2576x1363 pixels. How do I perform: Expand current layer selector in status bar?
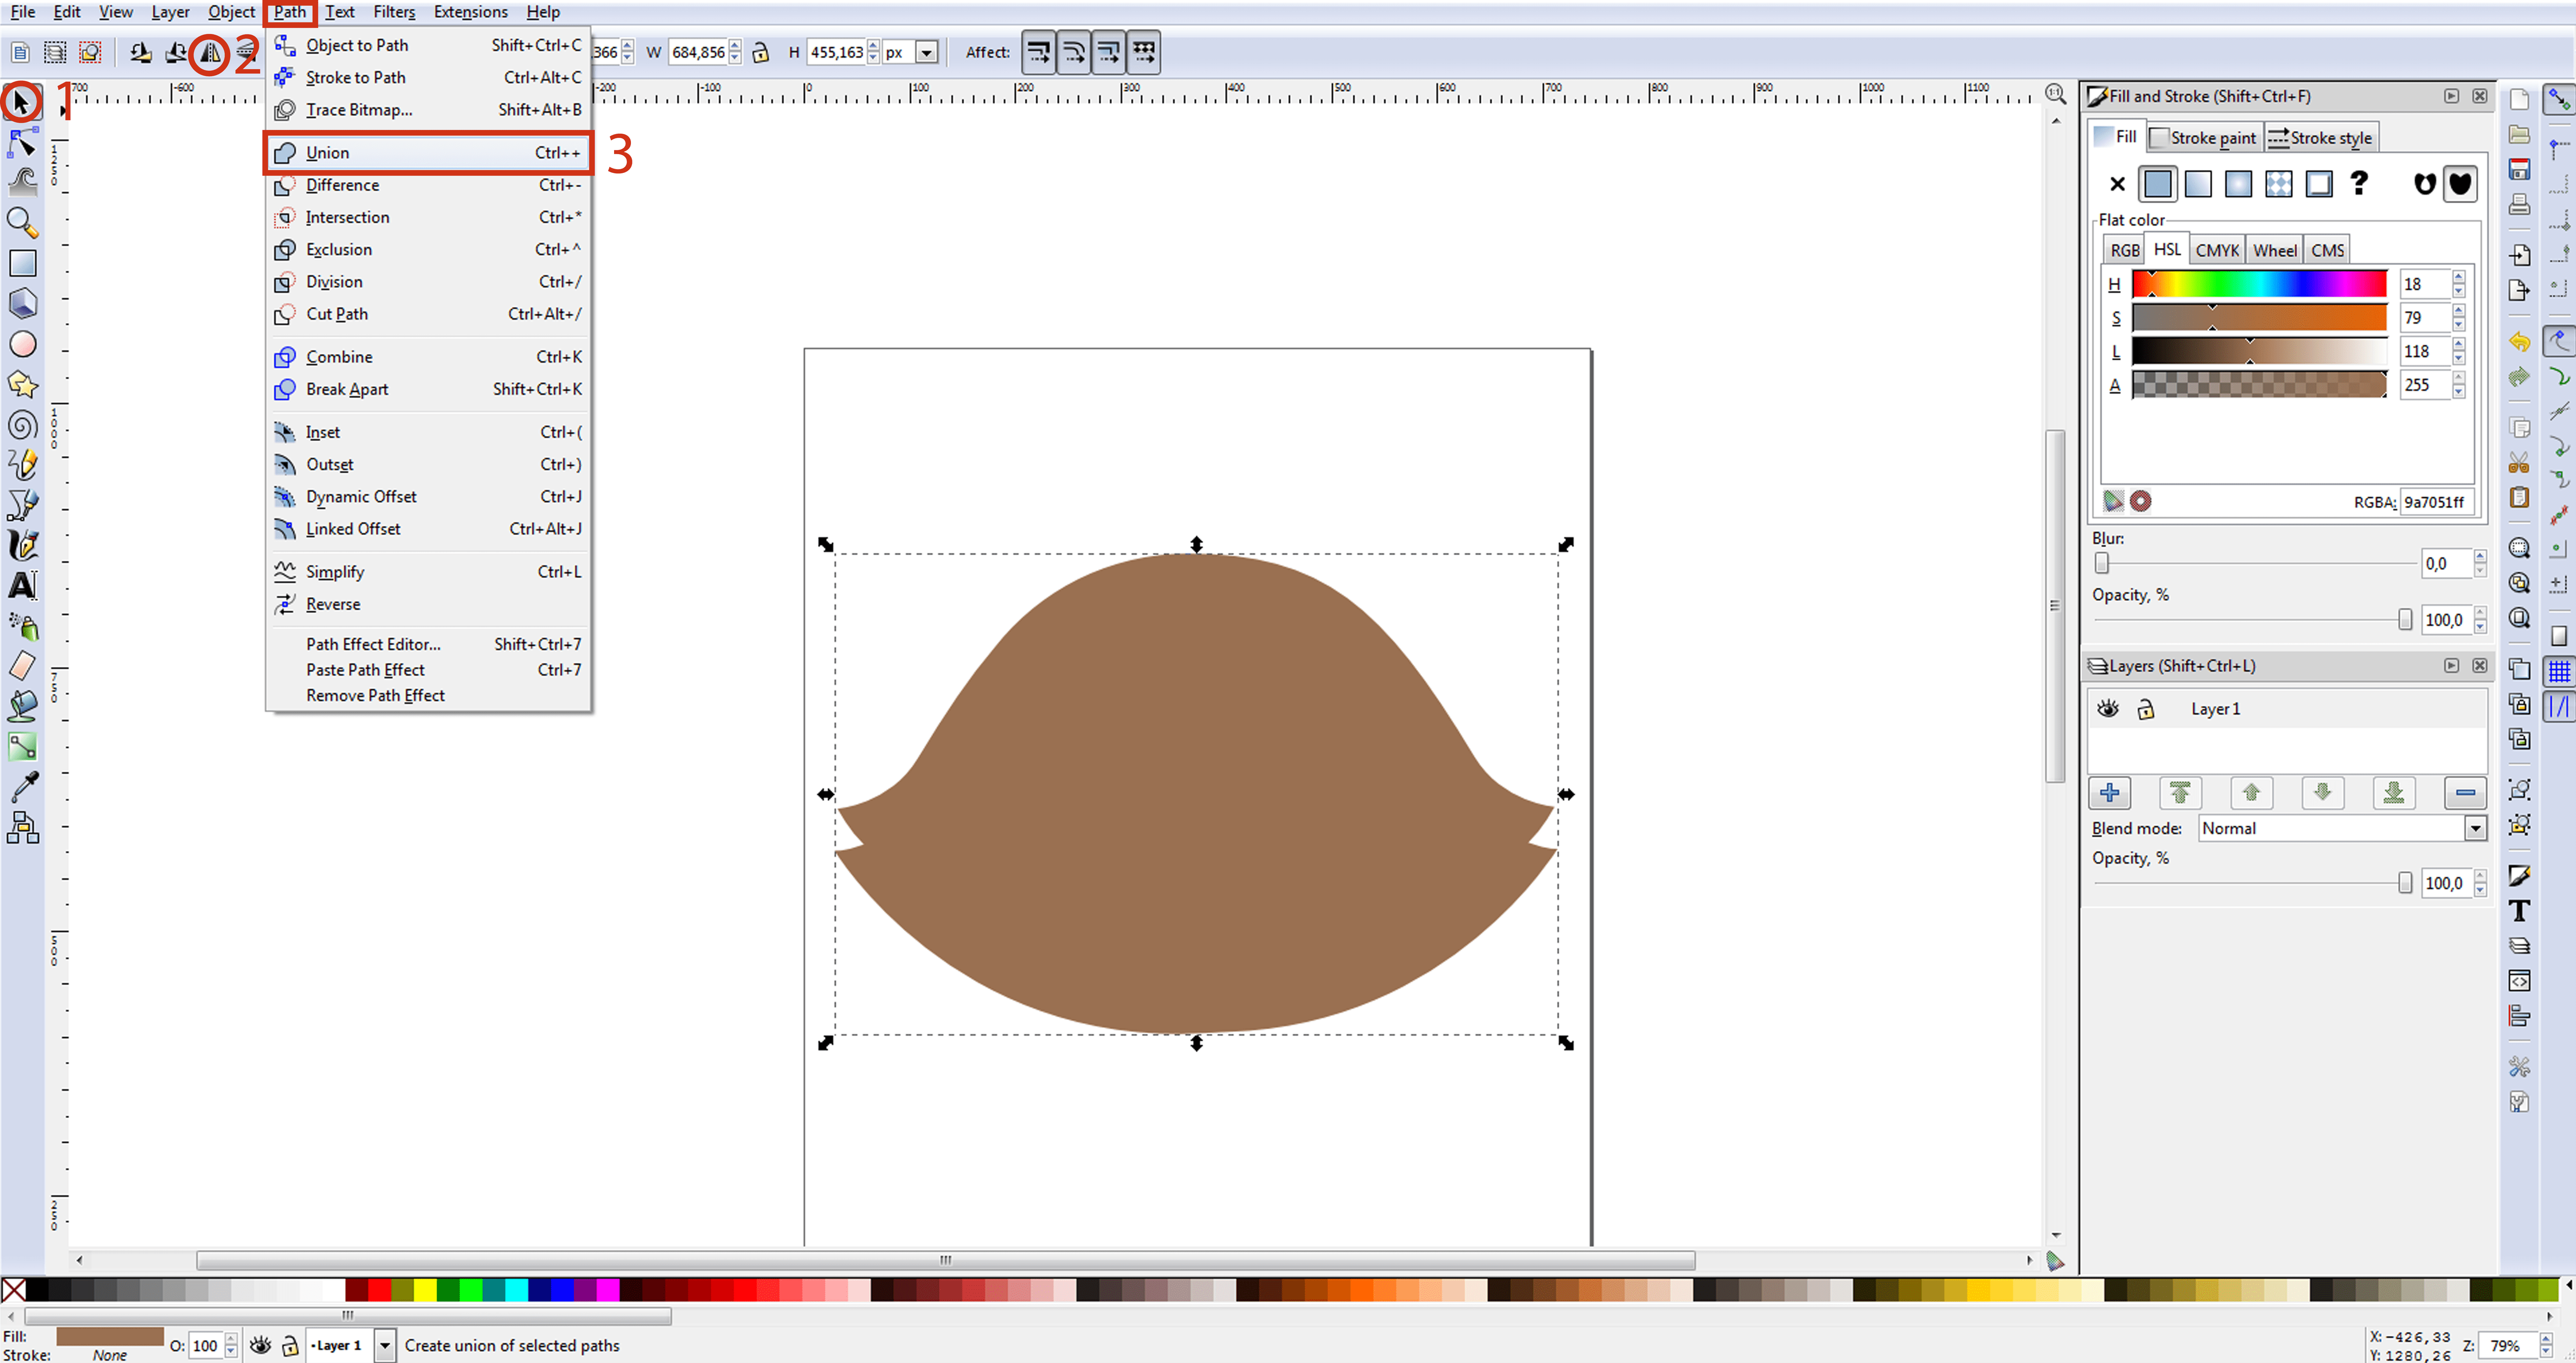pos(385,1345)
